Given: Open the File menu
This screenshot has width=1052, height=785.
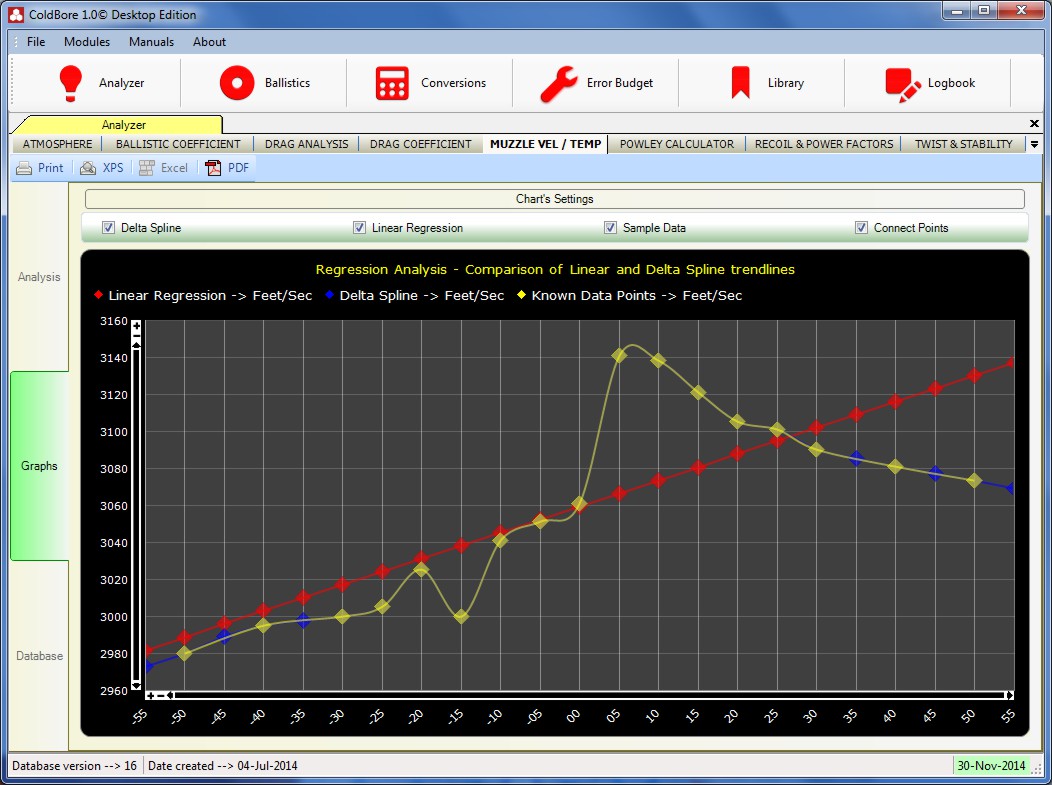Looking at the screenshot, I should click(x=36, y=42).
